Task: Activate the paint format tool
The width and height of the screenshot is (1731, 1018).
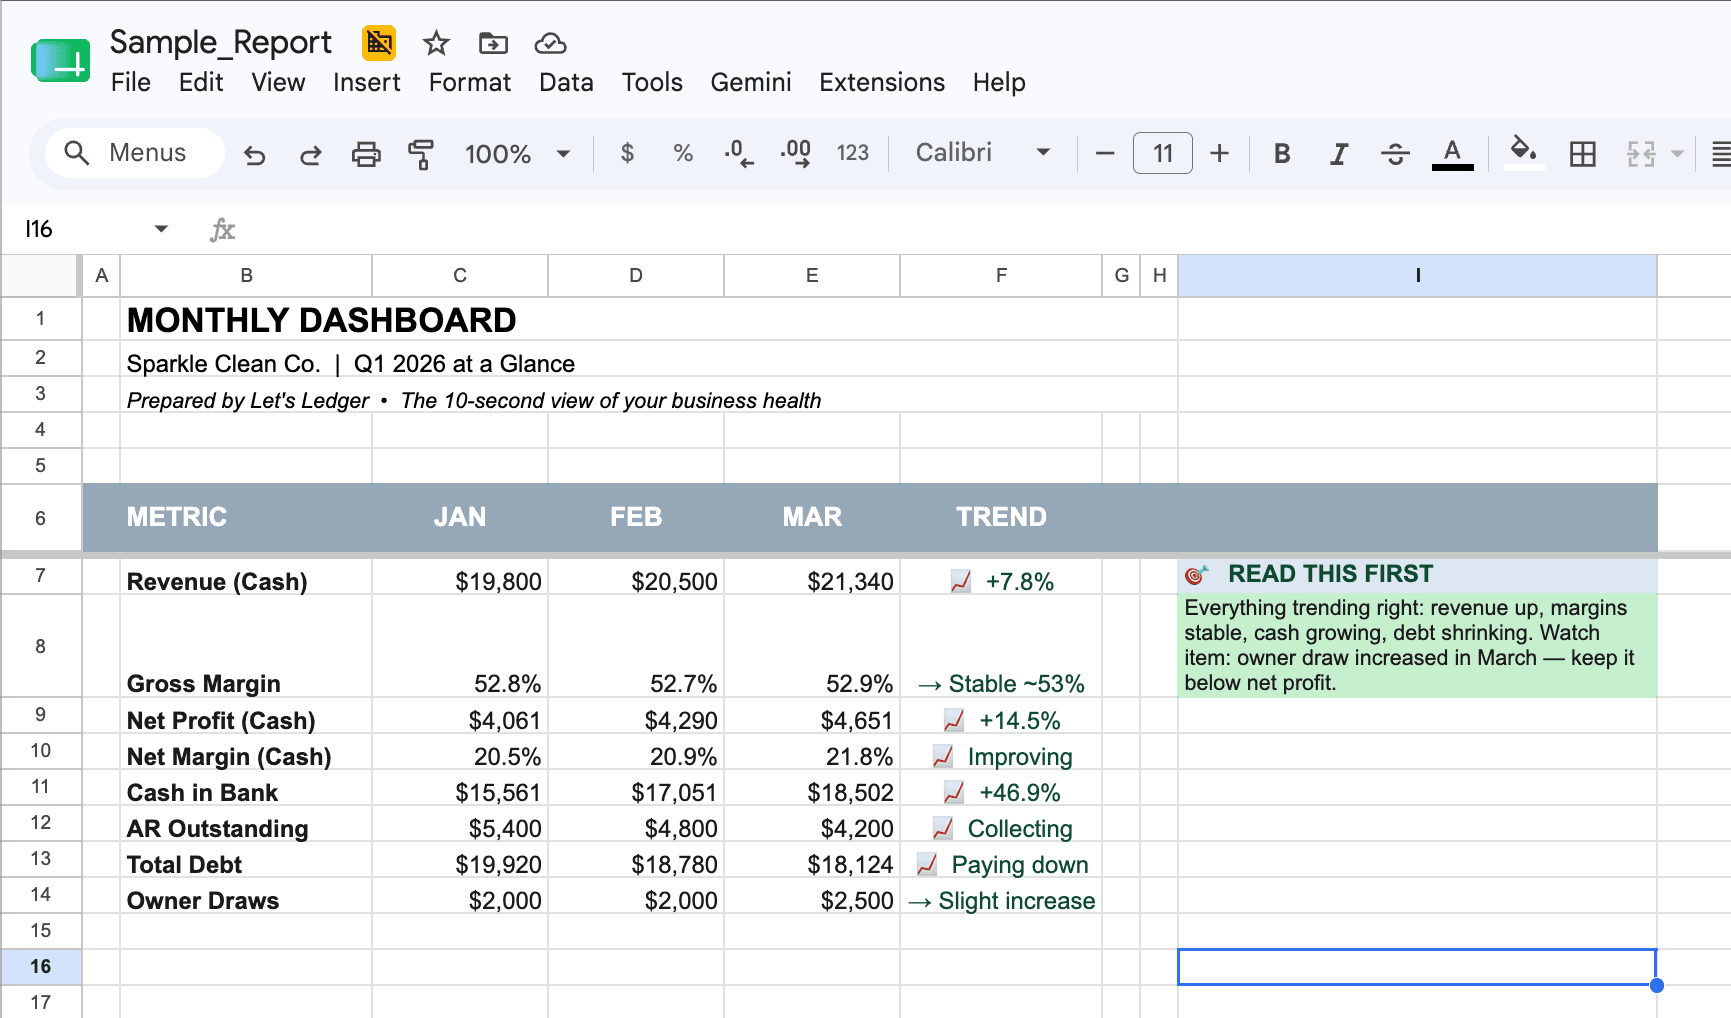Action: 421,154
